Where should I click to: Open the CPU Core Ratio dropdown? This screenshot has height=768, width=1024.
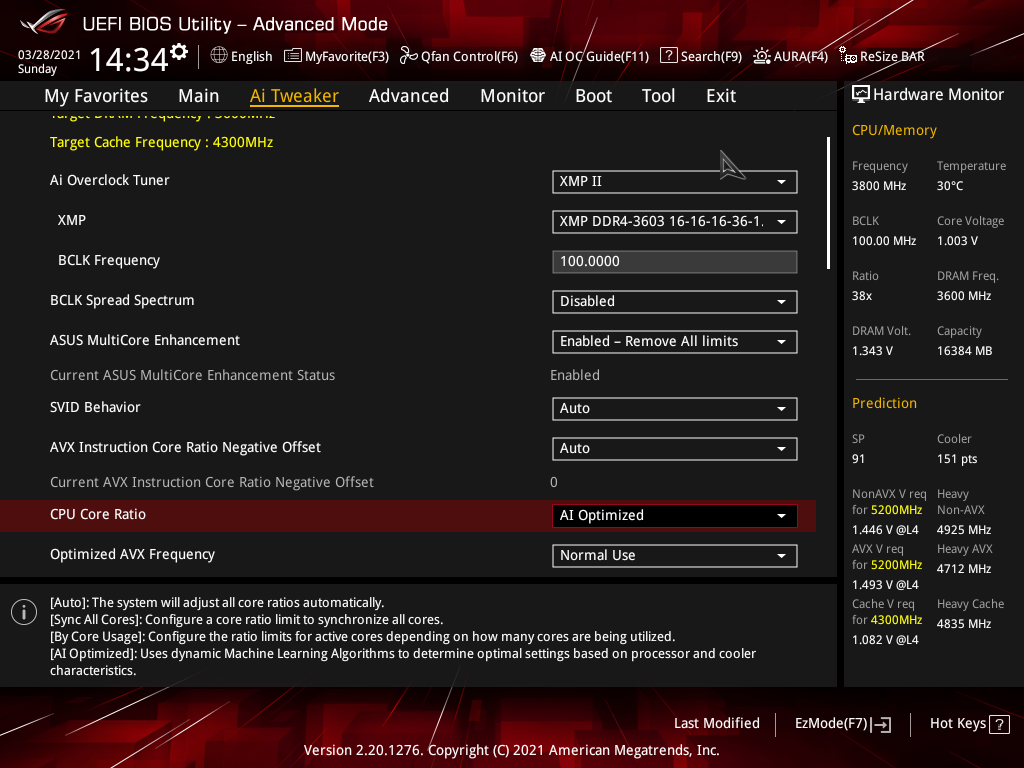point(675,516)
